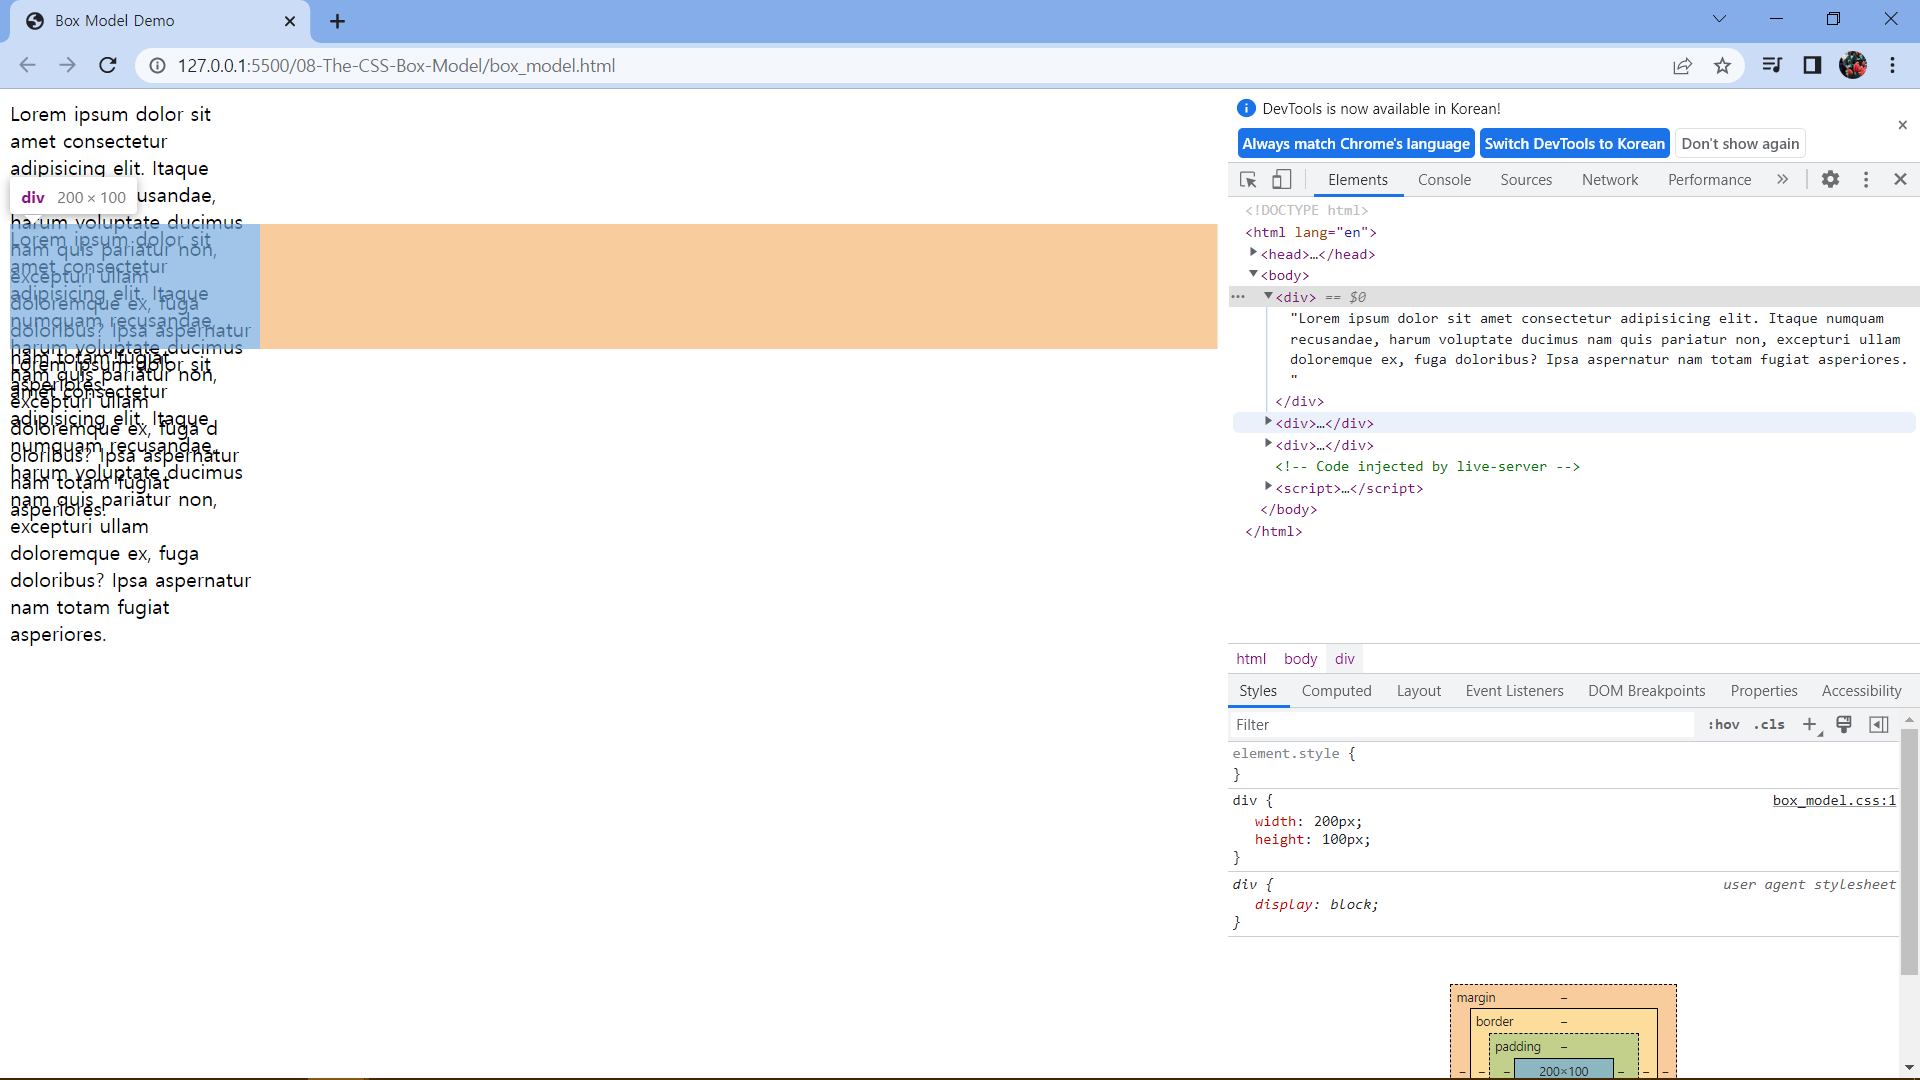Click the Styles pane vertical scrollbar
The height and width of the screenshot is (1080, 1920).
click(x=1909, y=850)
